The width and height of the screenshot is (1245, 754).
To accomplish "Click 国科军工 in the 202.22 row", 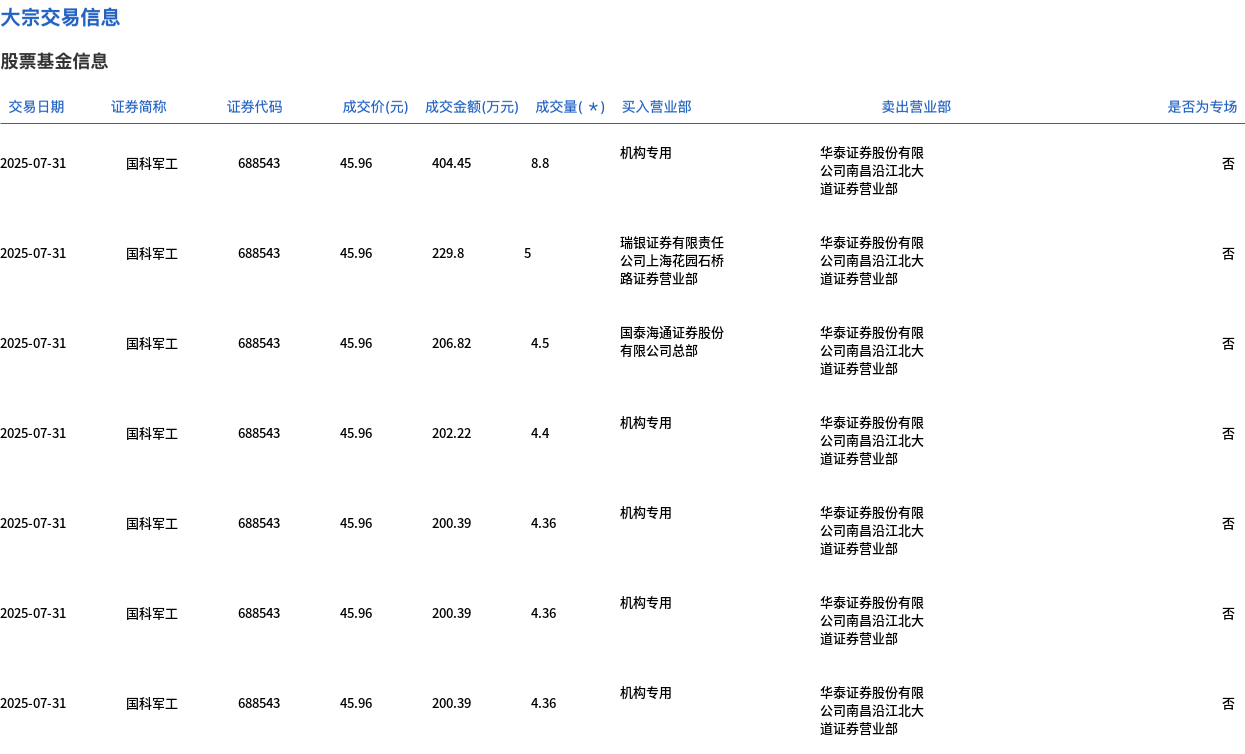I will coord(152,433).
